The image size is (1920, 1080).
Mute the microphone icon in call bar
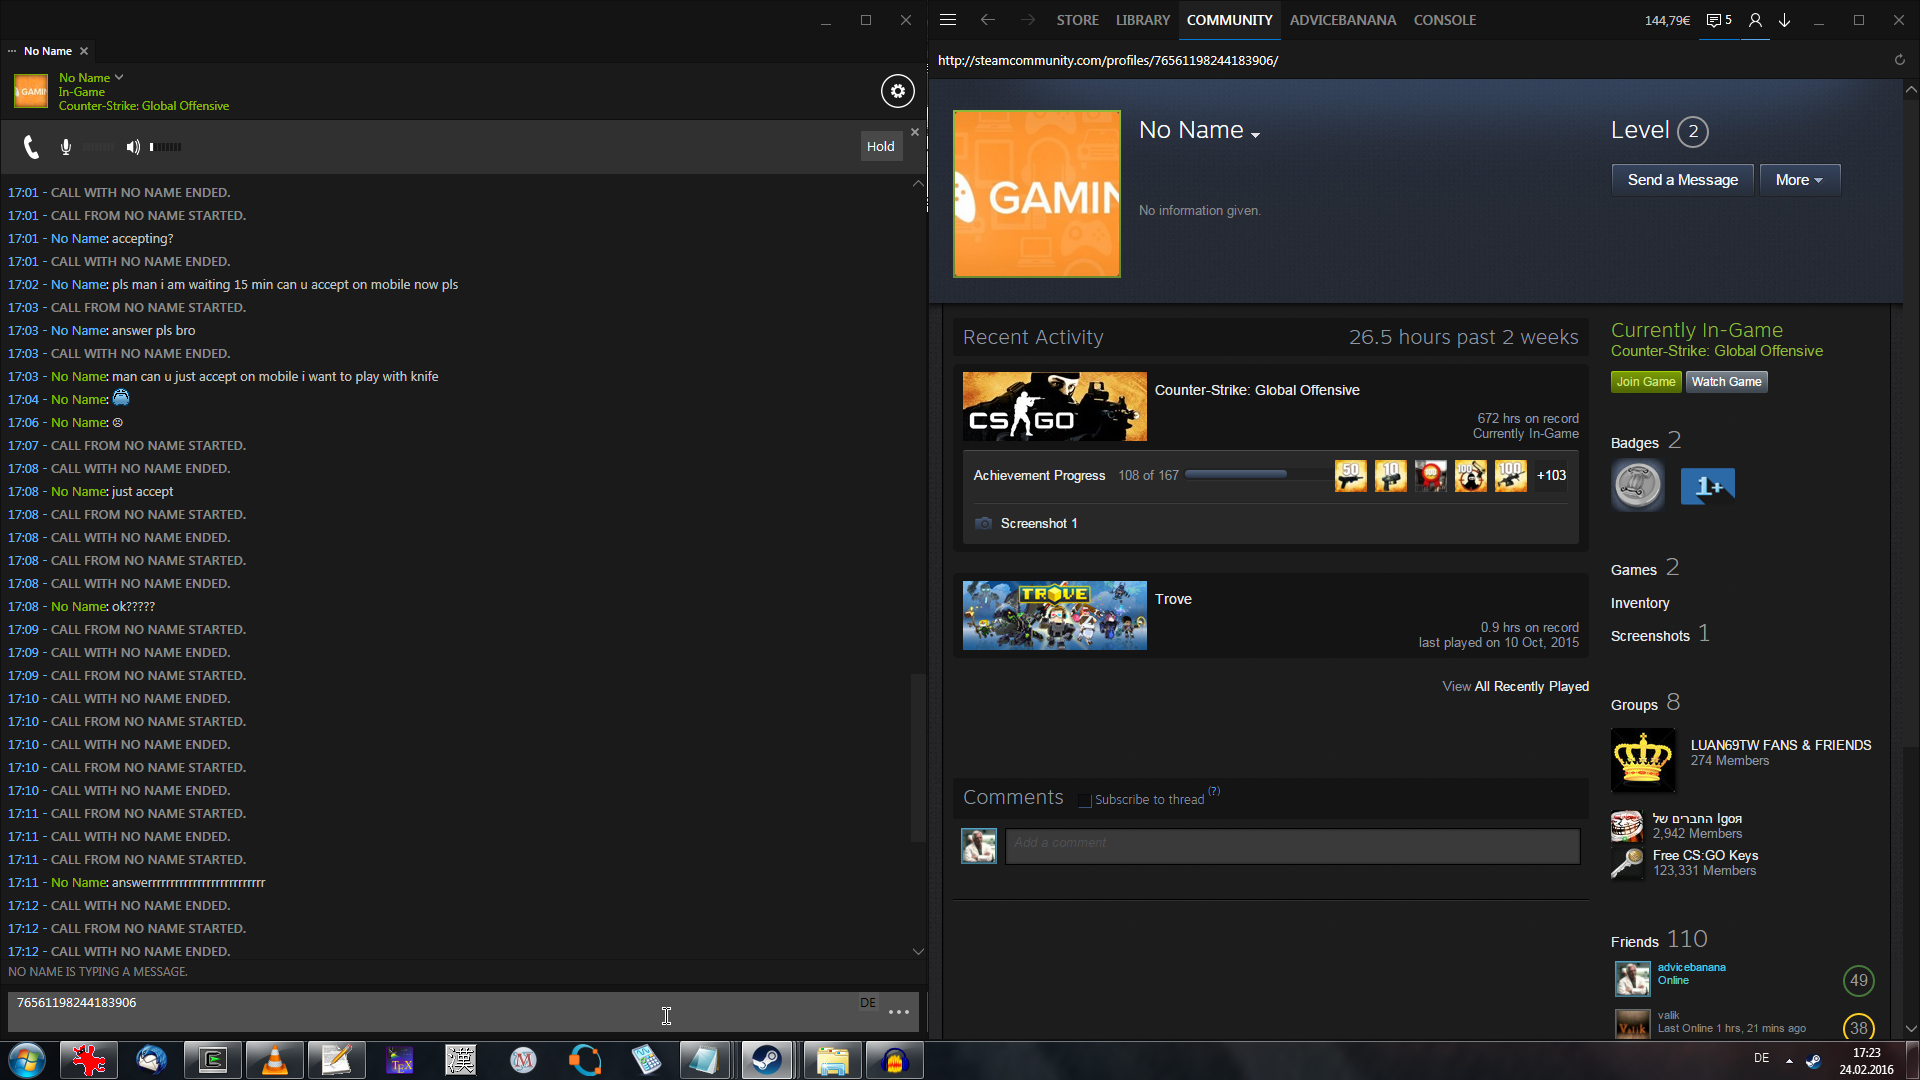click(66, 147)
